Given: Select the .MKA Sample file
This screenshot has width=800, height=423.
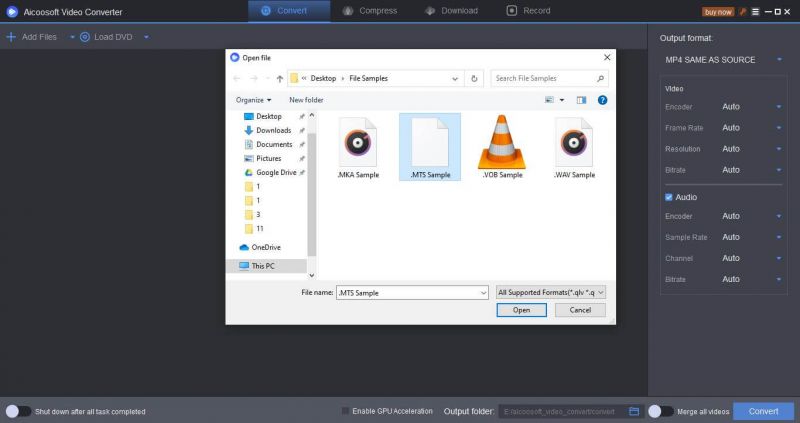Looking at the screenshot, I should (358, 148).
